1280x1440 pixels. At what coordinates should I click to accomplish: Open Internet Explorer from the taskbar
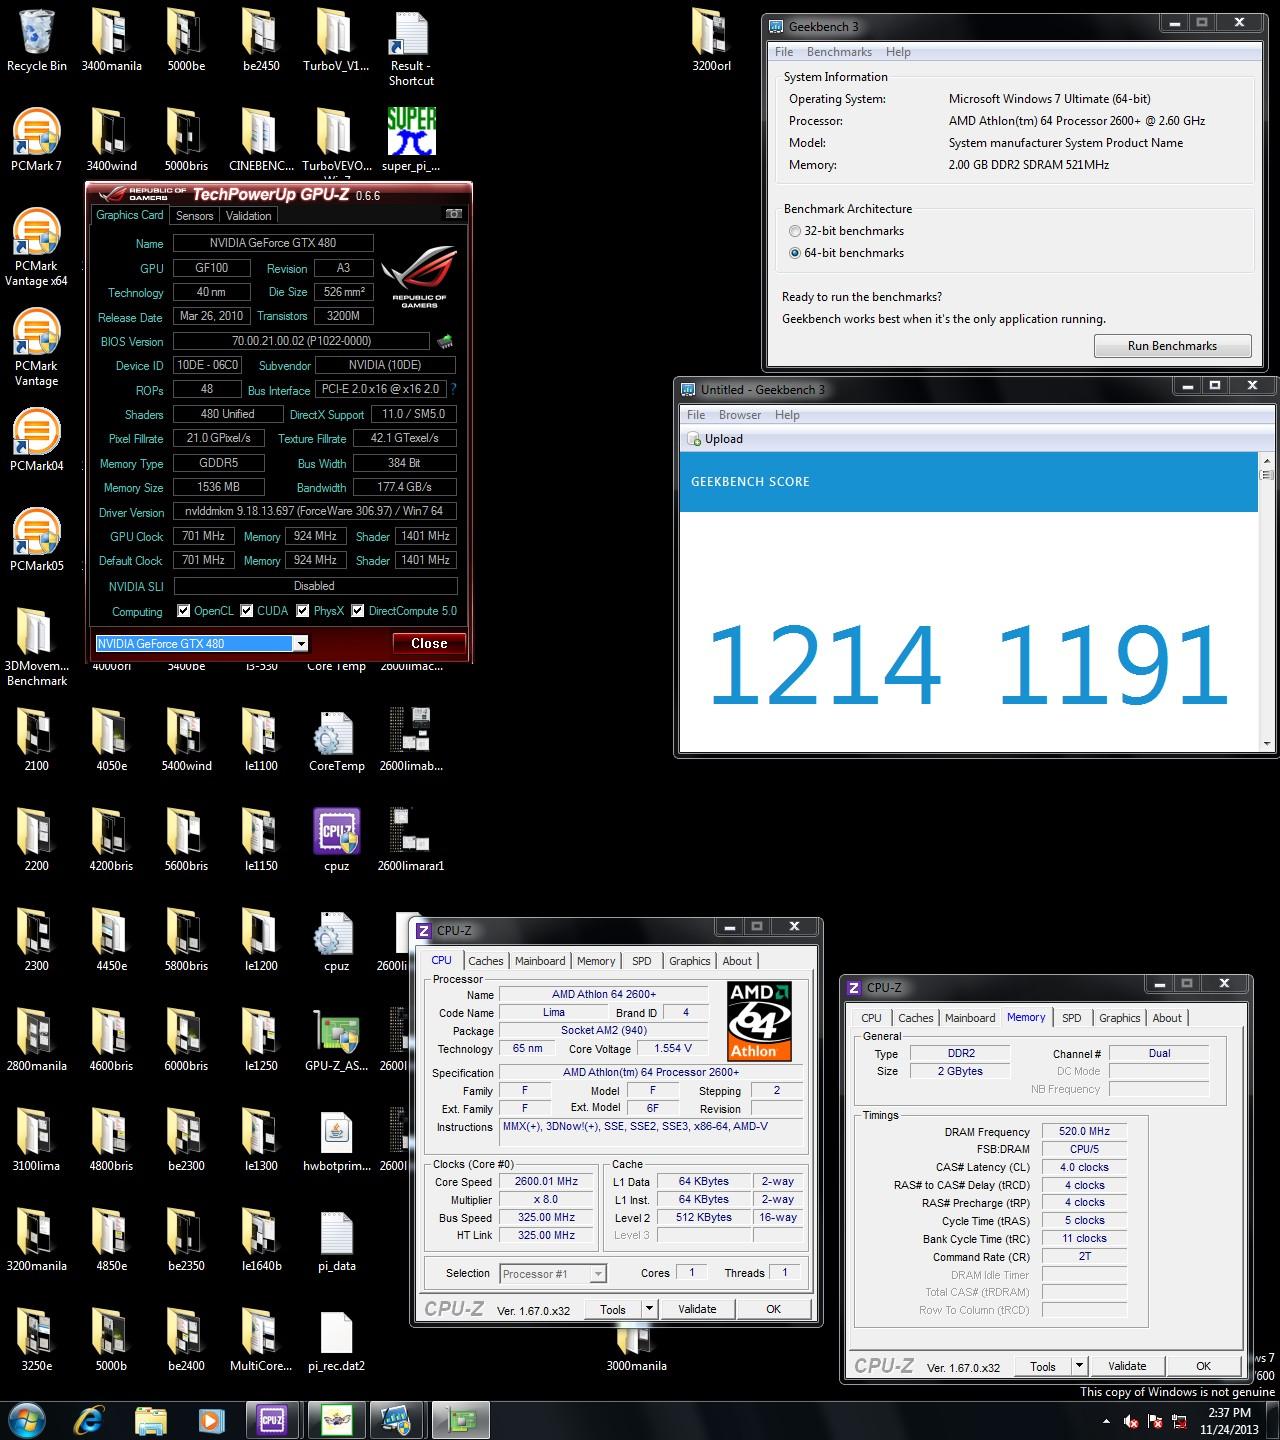click(x=90, y=1419)
